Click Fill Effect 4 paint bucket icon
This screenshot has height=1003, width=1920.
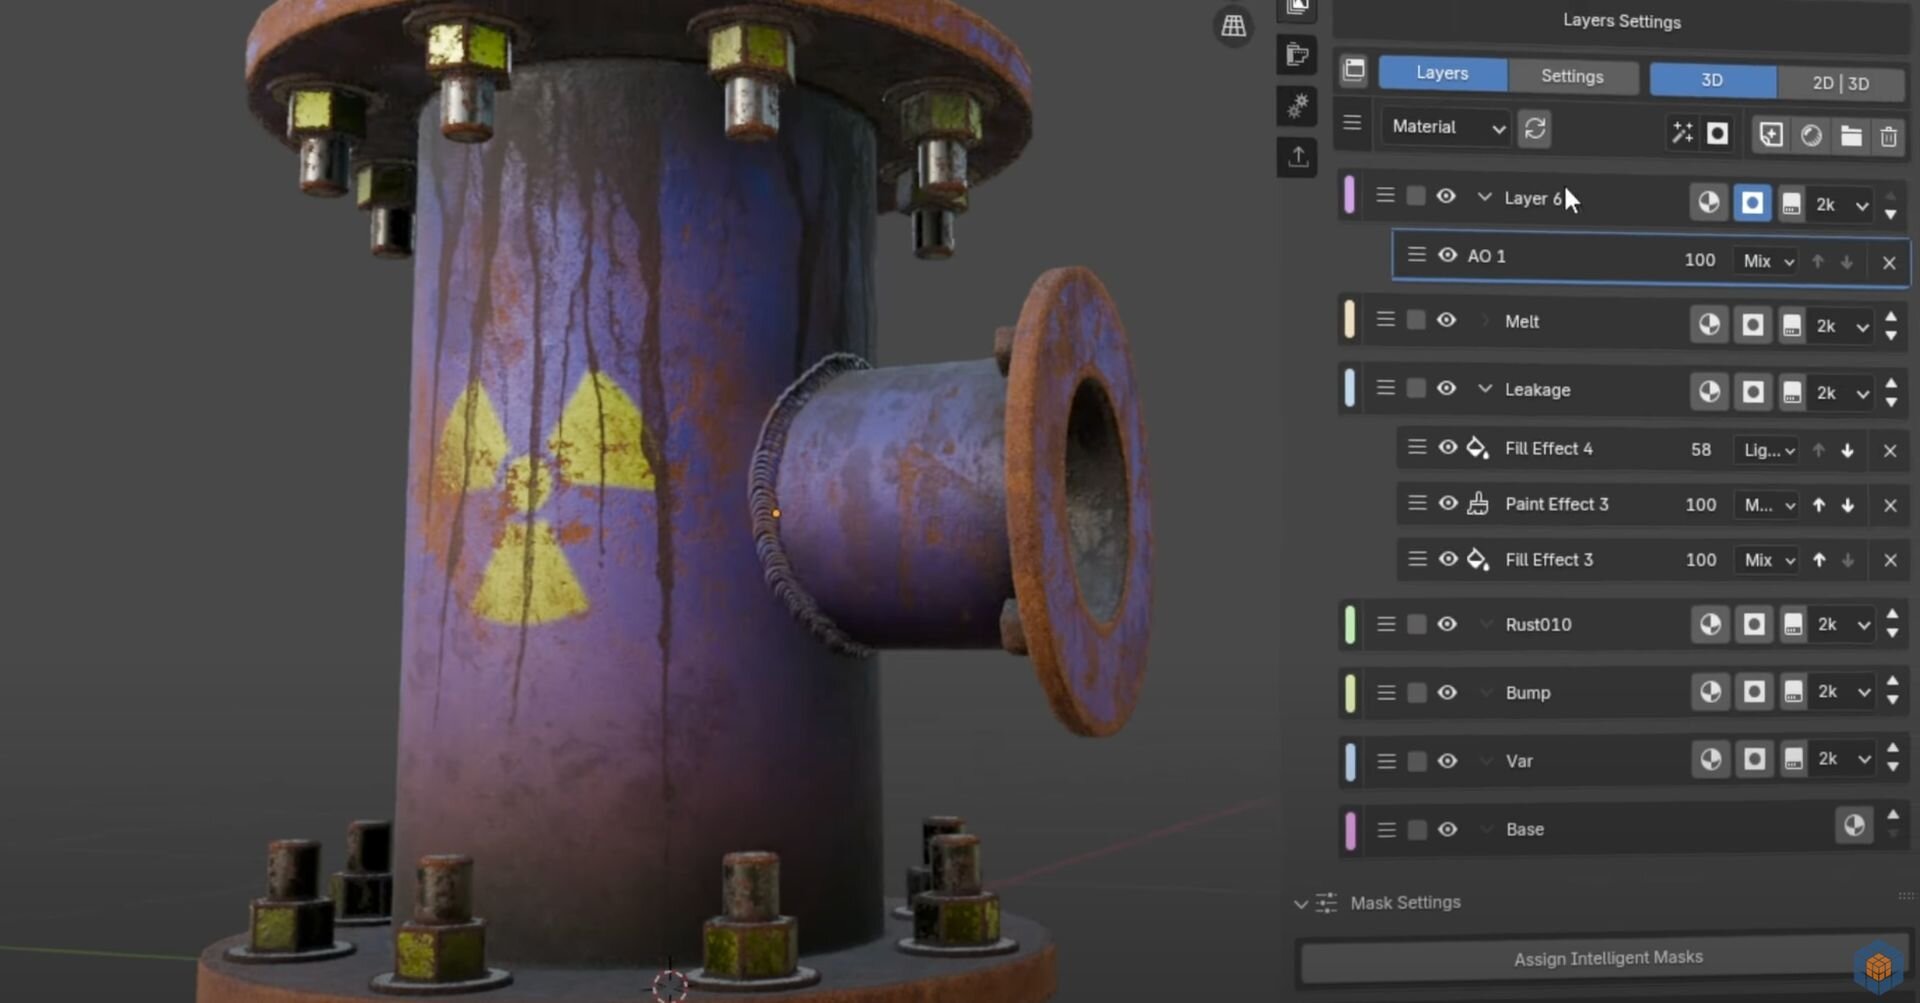(1478, 448)
